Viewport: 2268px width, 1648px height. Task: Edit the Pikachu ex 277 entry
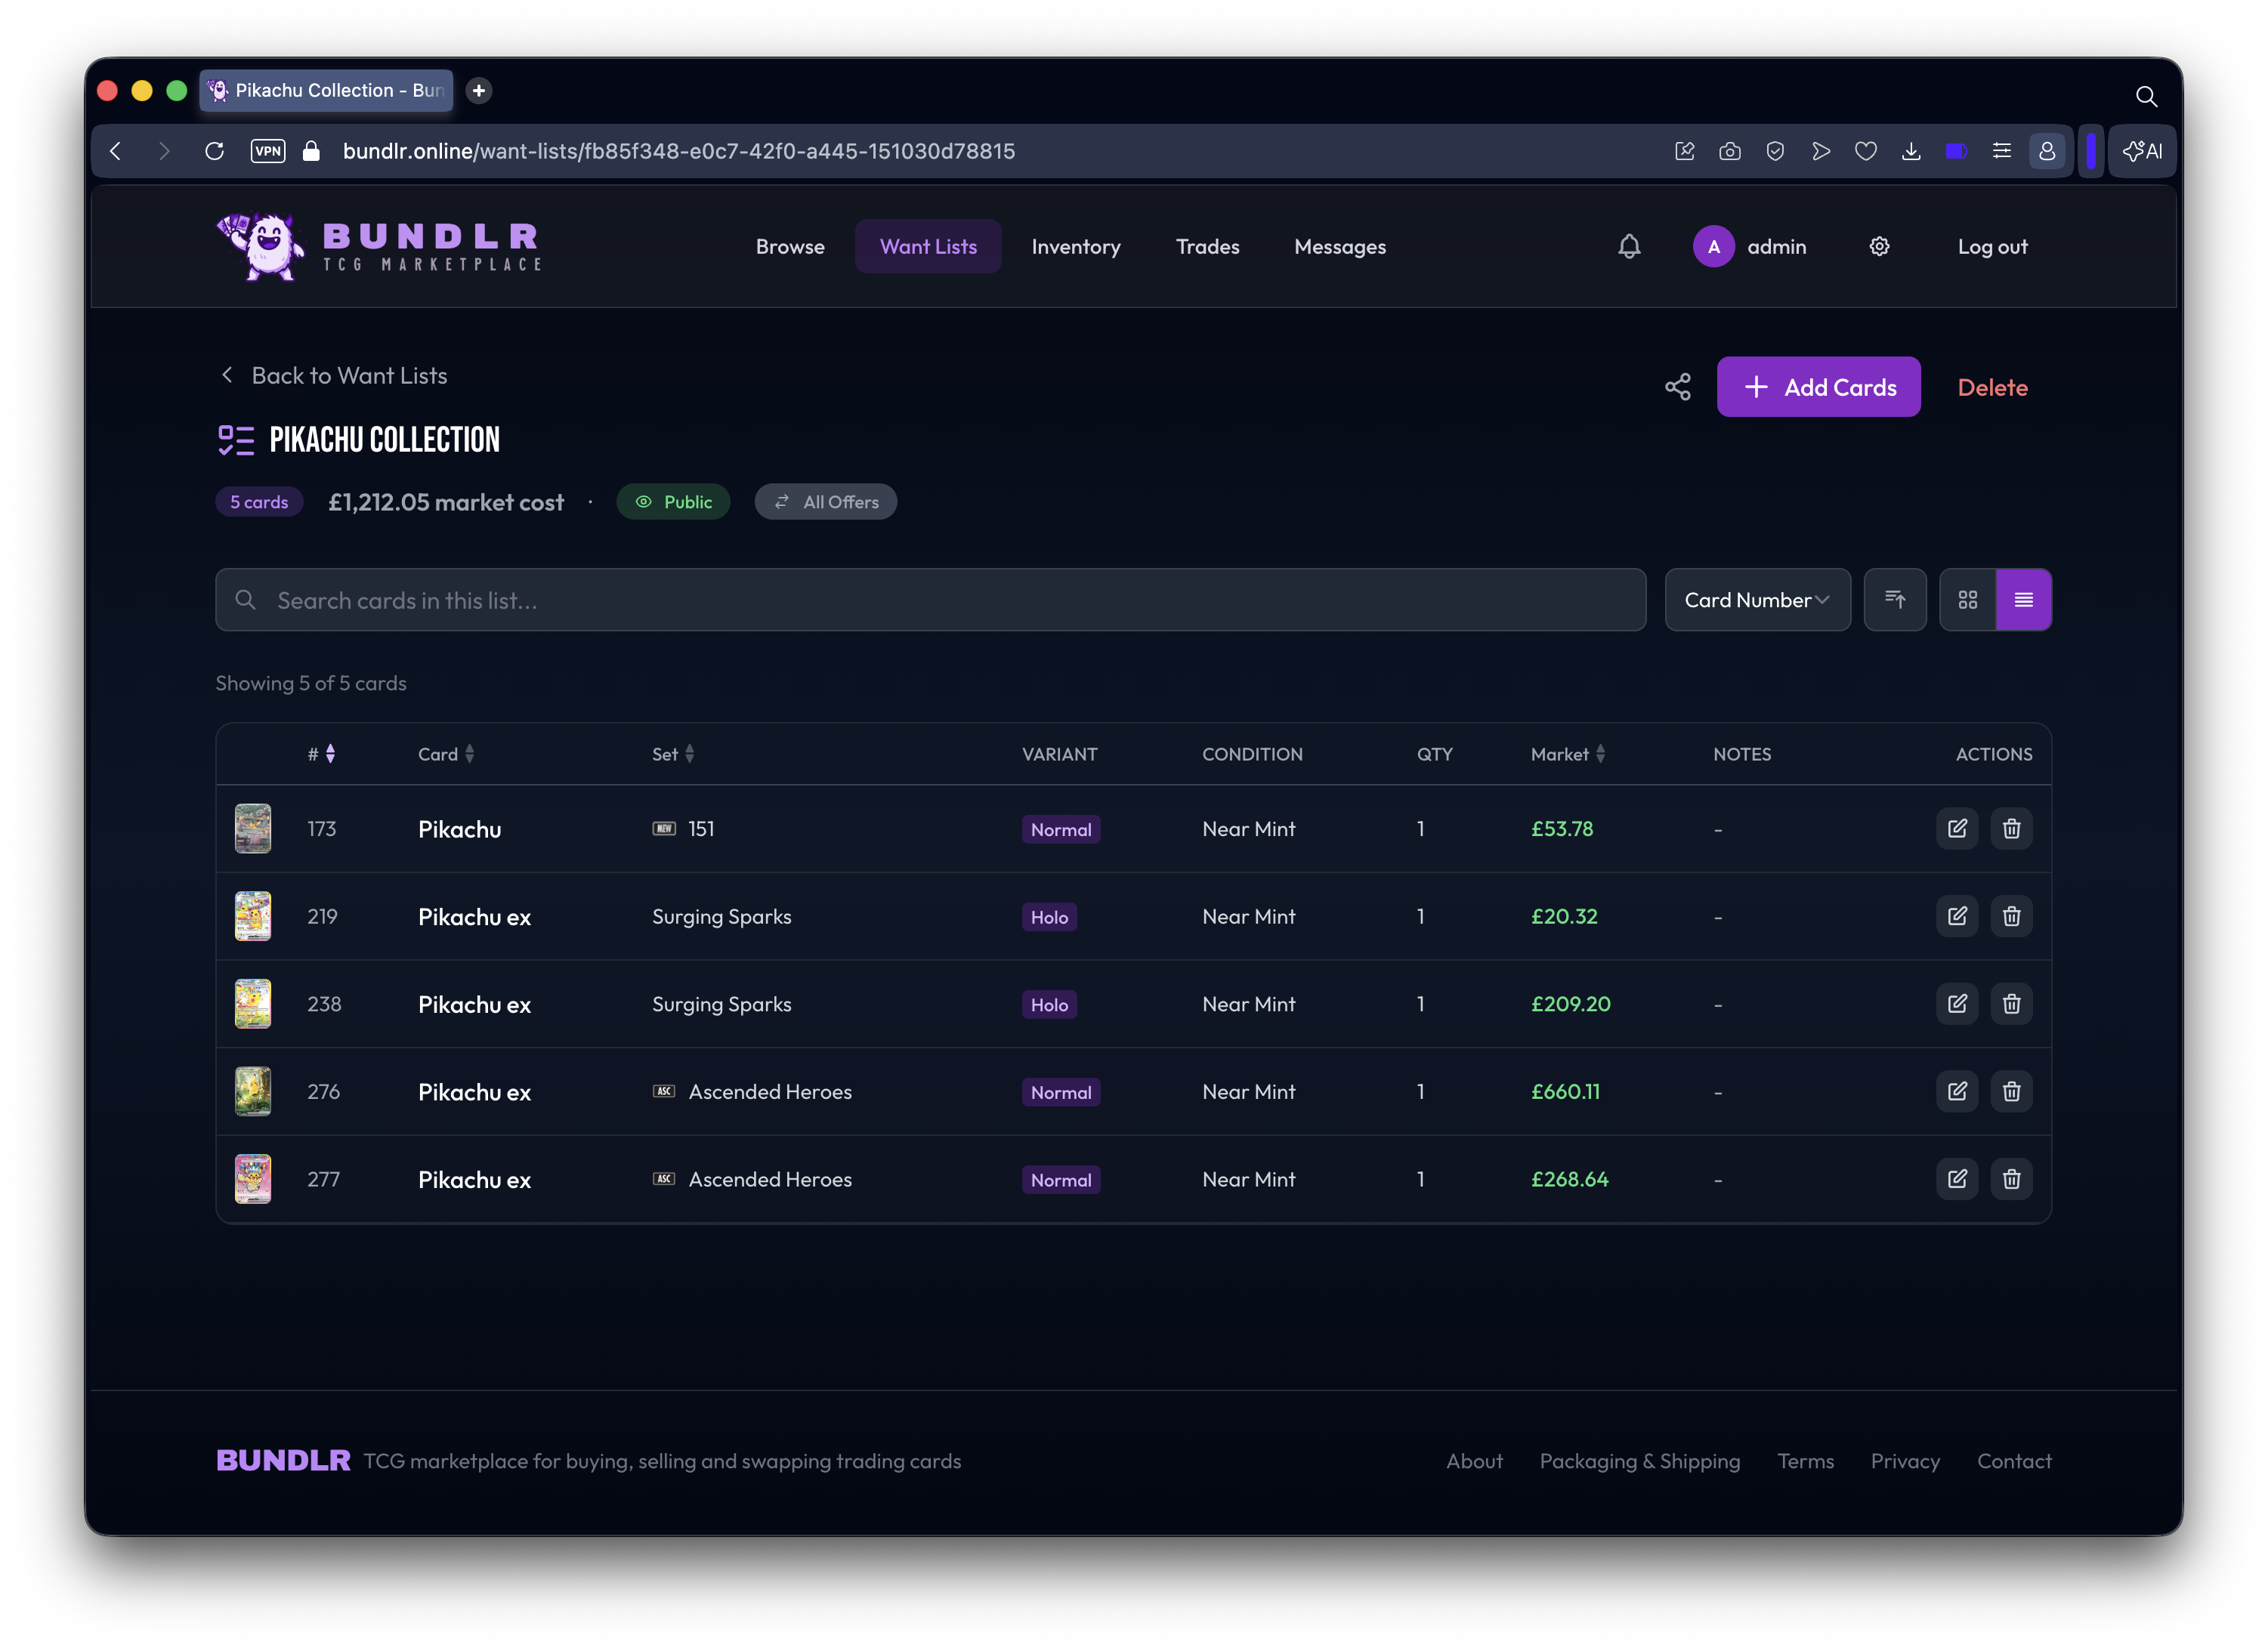click(1957, 1179)
